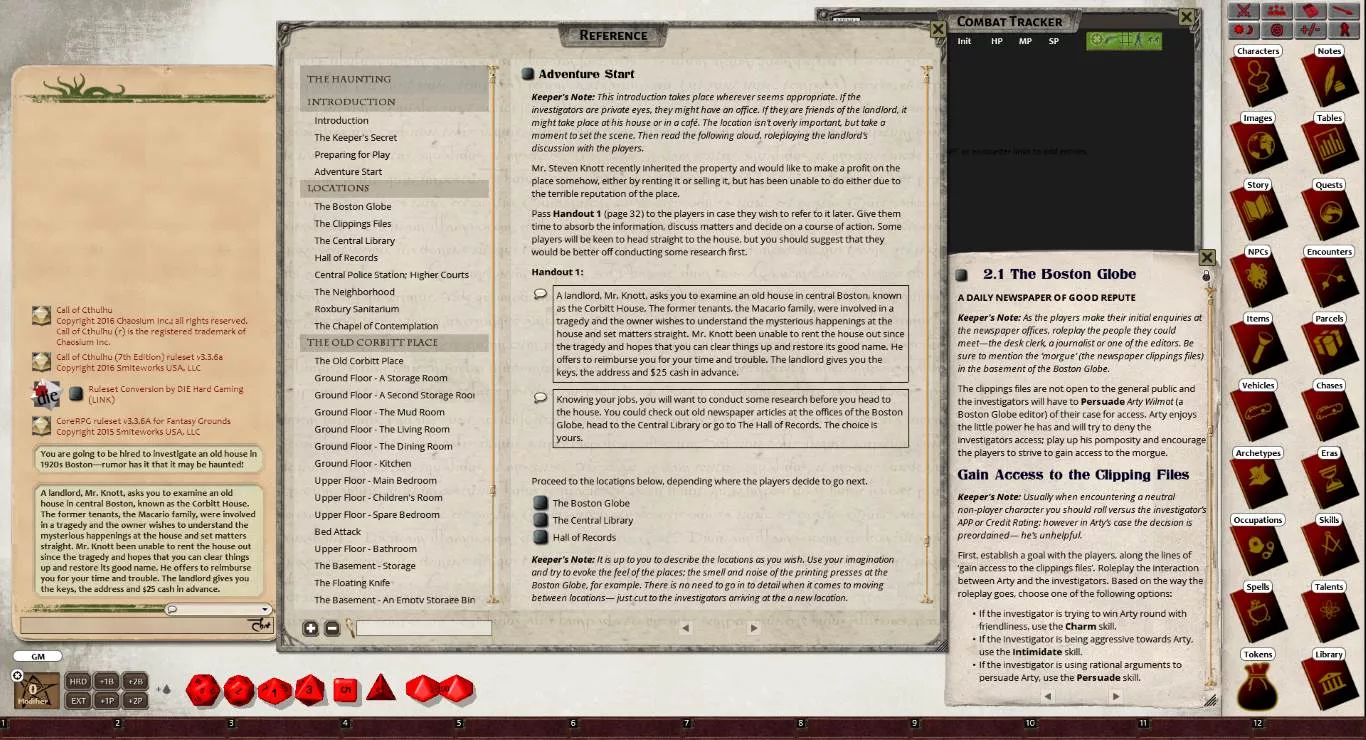
Task: Open The Boston Globe link in content
Action: 590,503
